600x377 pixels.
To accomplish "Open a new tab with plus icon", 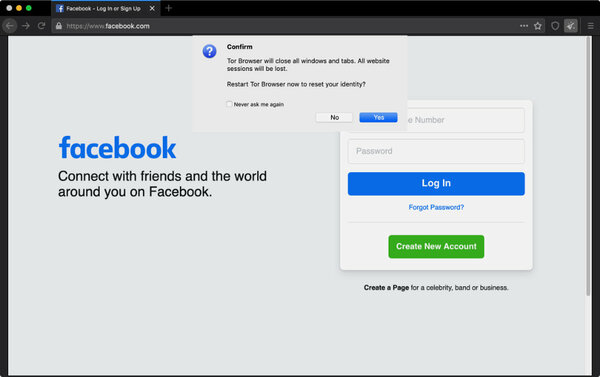I will click(x=168, y=8).
